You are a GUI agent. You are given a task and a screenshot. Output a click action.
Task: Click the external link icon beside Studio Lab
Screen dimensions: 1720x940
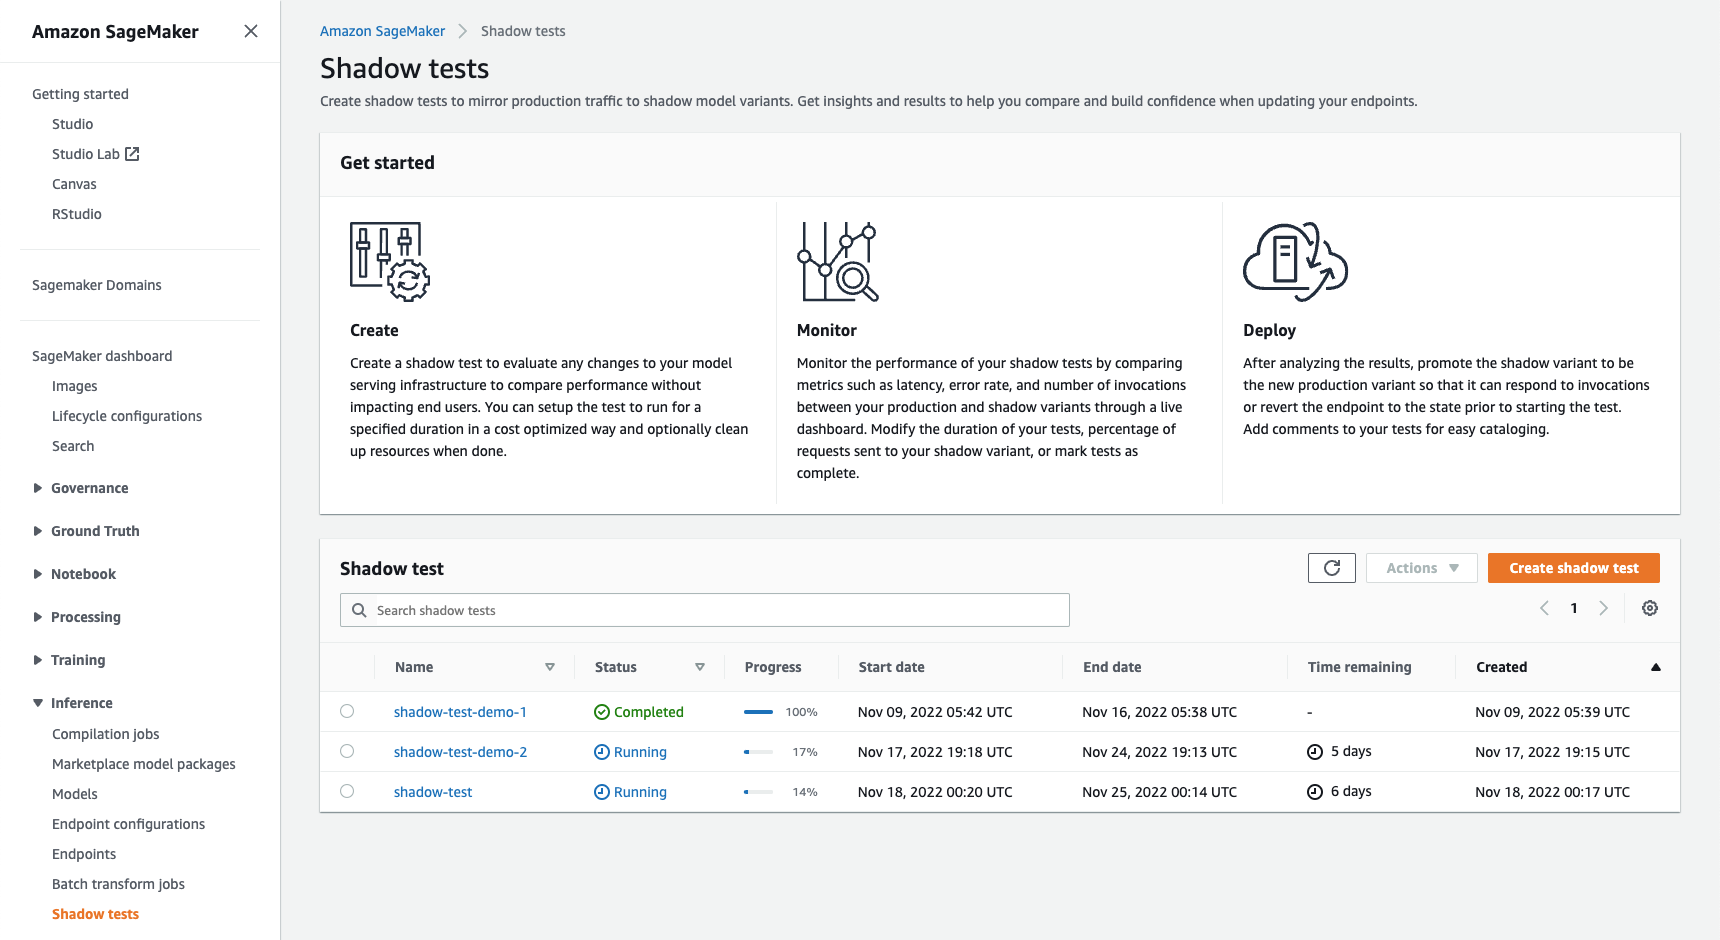pyautogui.click(x=132, y=154)
